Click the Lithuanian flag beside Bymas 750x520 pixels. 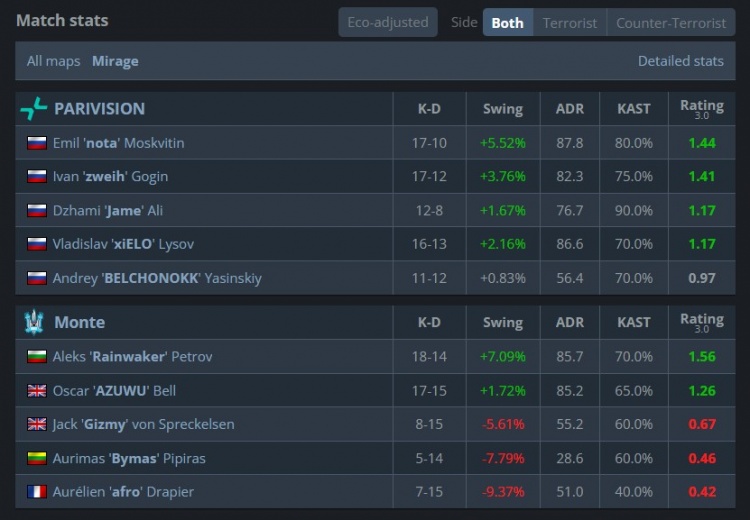(37, 458)
